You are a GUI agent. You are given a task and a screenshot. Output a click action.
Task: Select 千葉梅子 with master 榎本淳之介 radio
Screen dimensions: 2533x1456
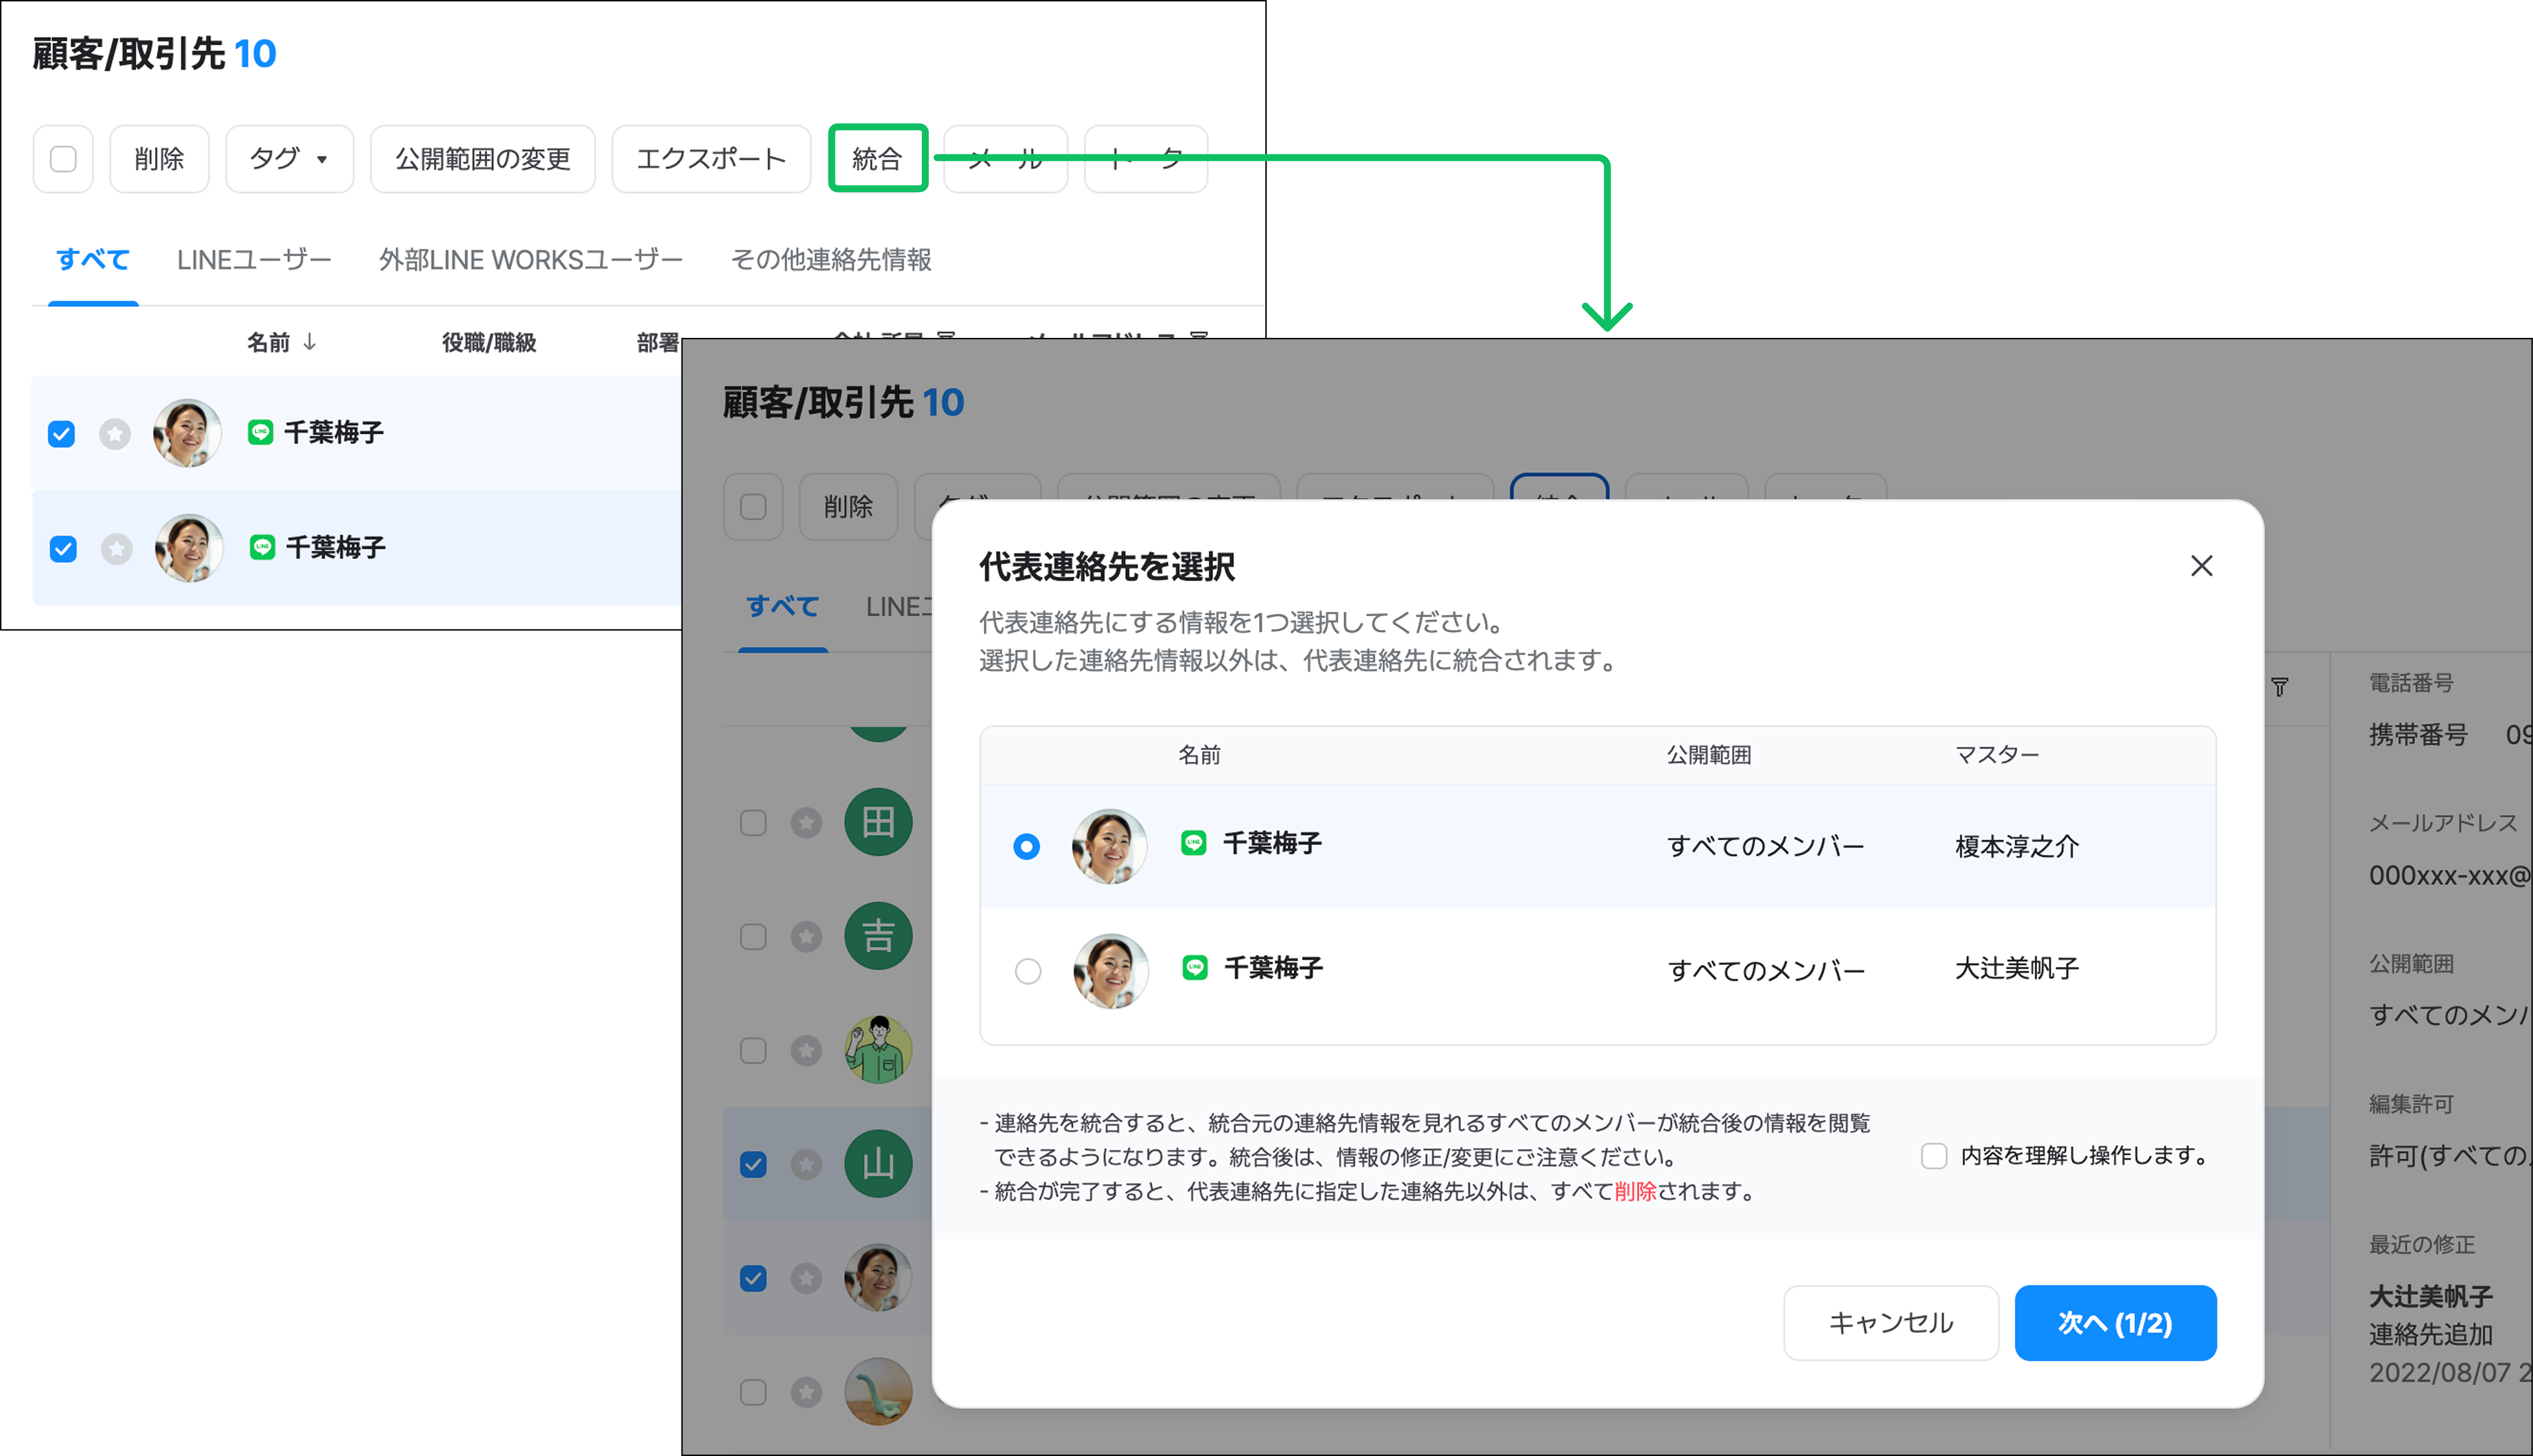(x=1026, y=846)
